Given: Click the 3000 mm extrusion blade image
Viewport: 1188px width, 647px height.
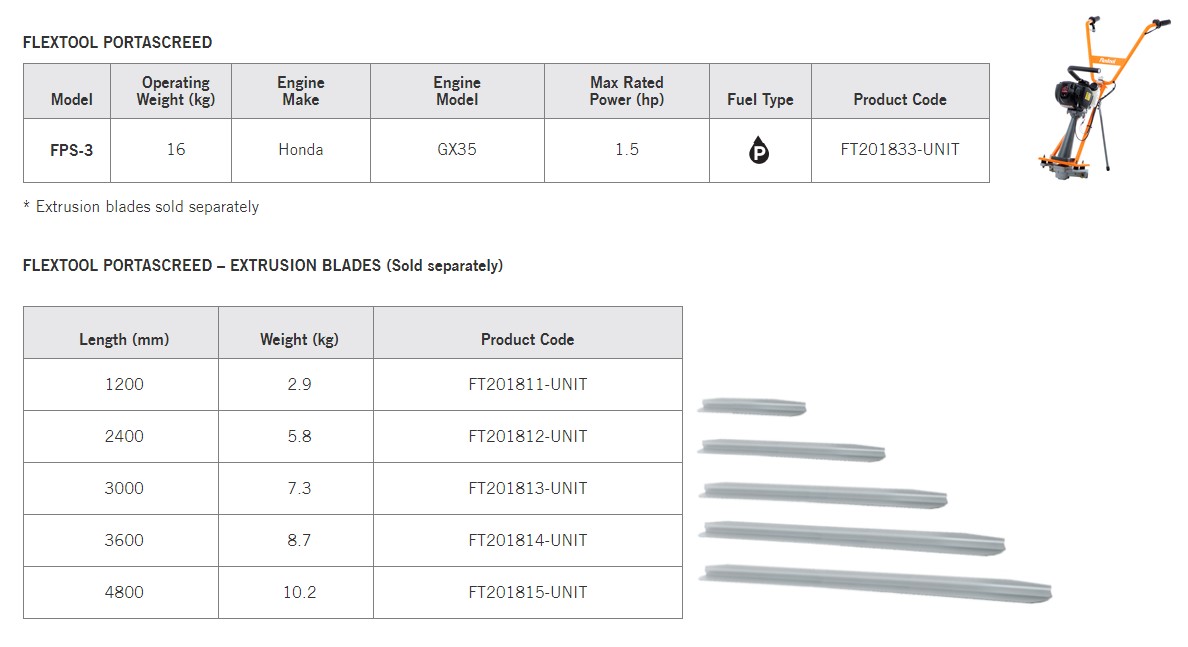Looking at the screenshot, I should pos(823,494).
